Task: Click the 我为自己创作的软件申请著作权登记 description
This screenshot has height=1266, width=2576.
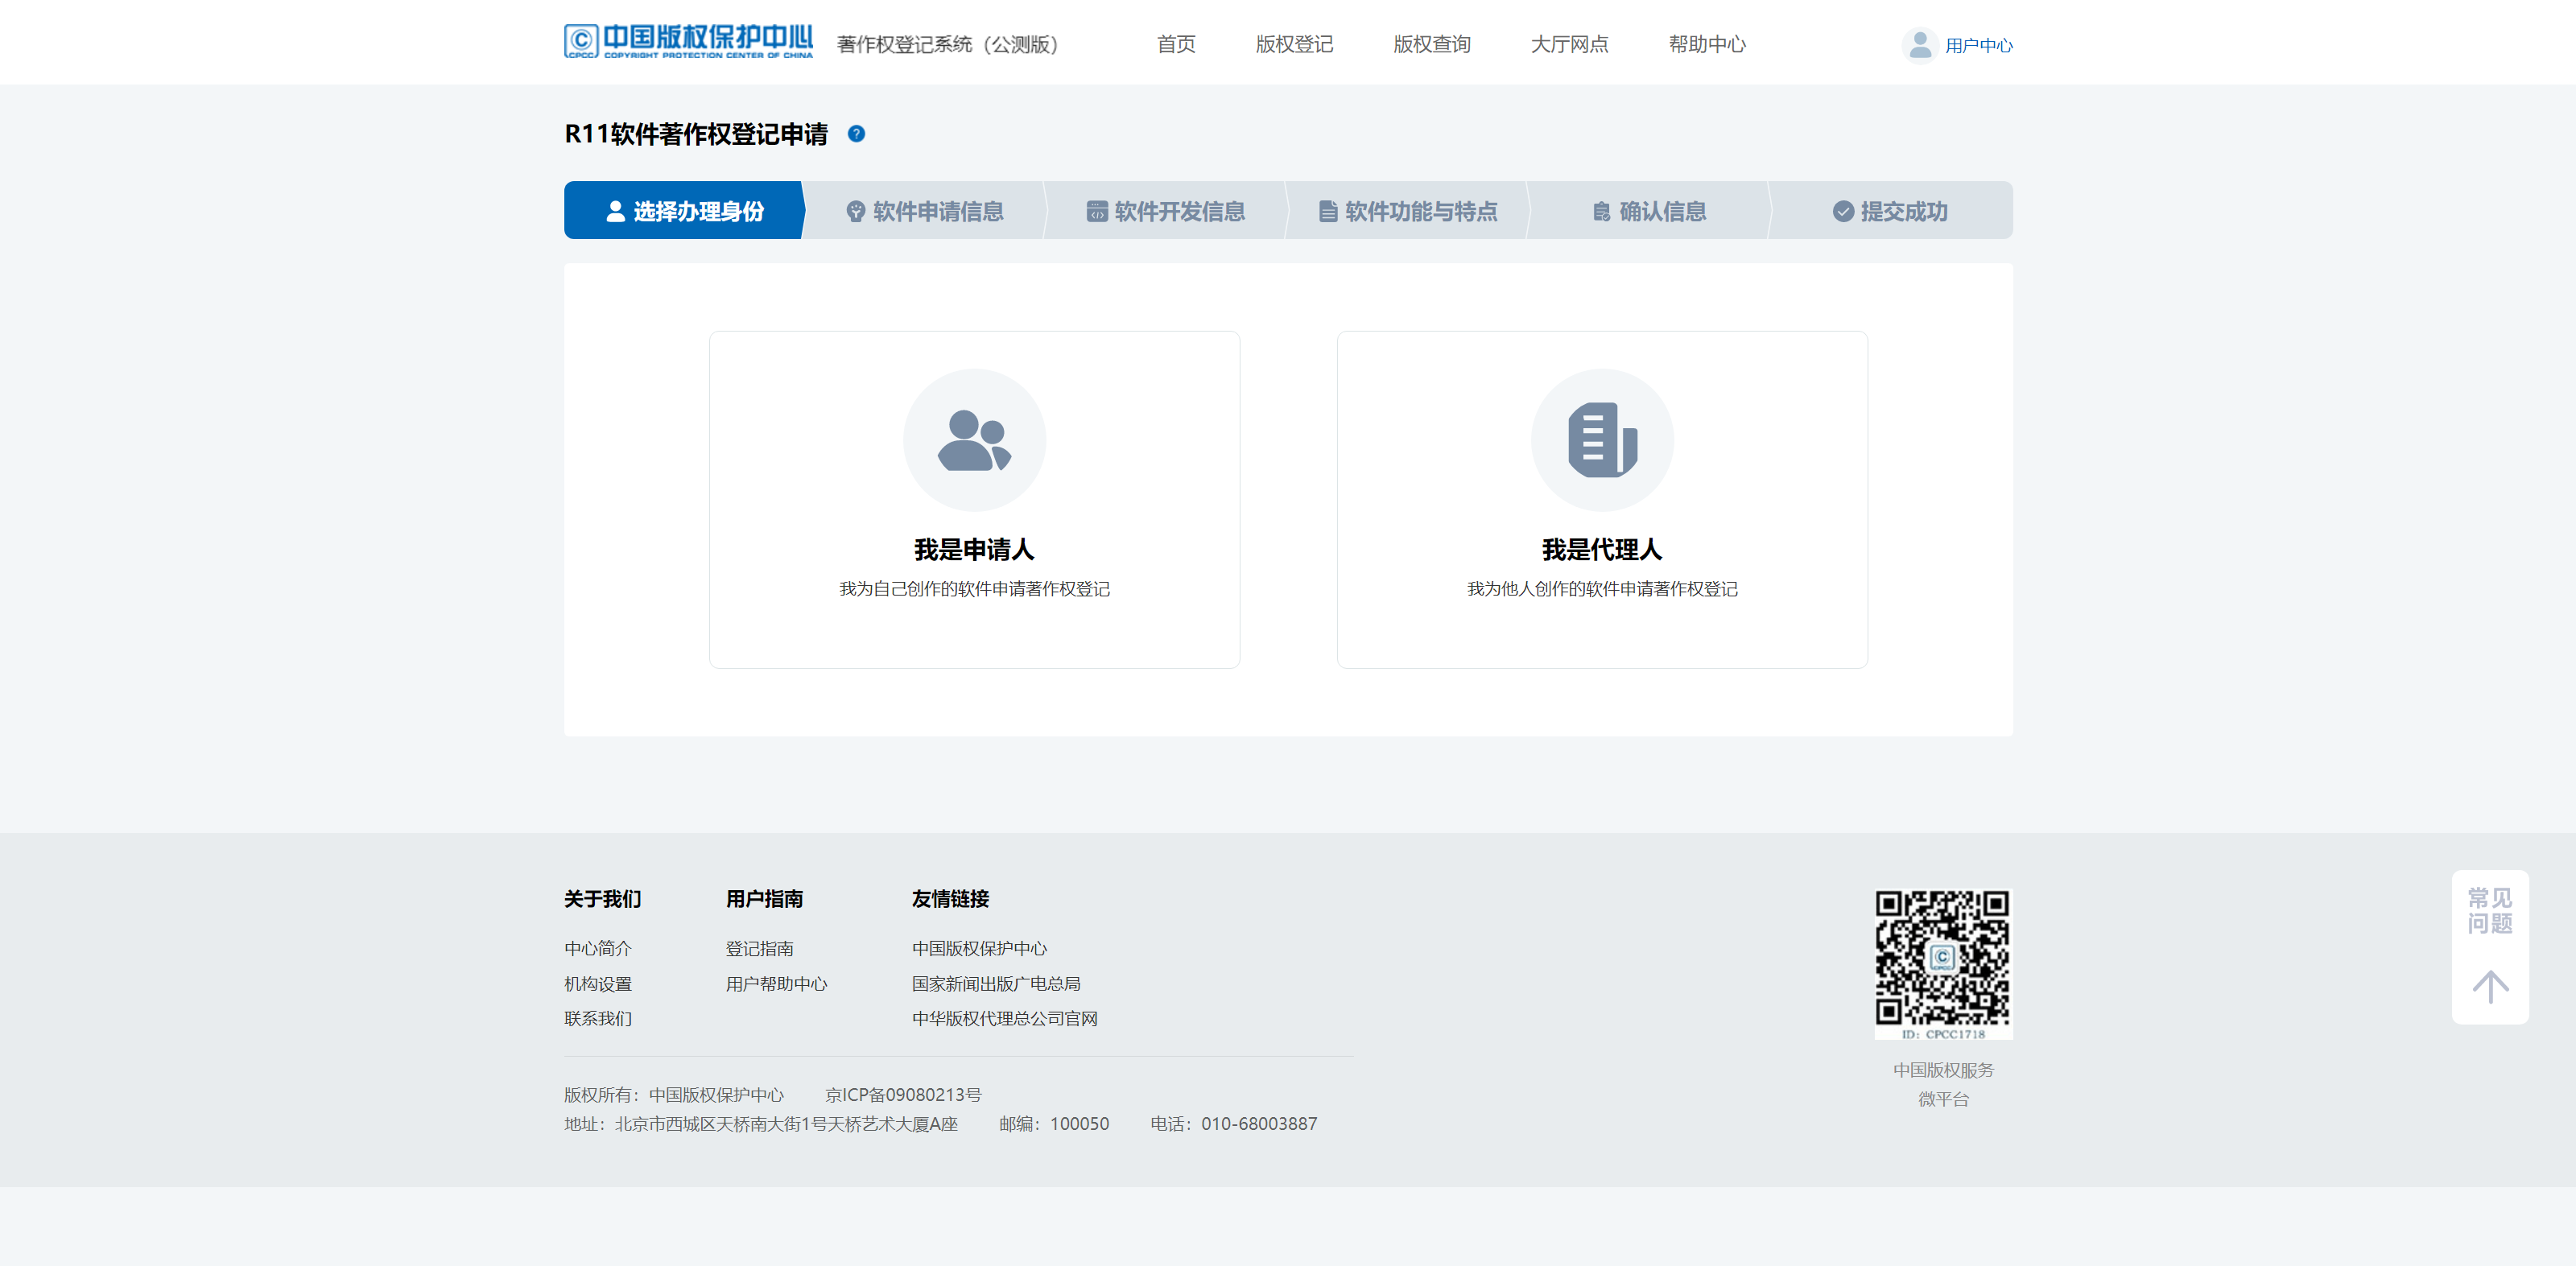Action: pos(974,588)
